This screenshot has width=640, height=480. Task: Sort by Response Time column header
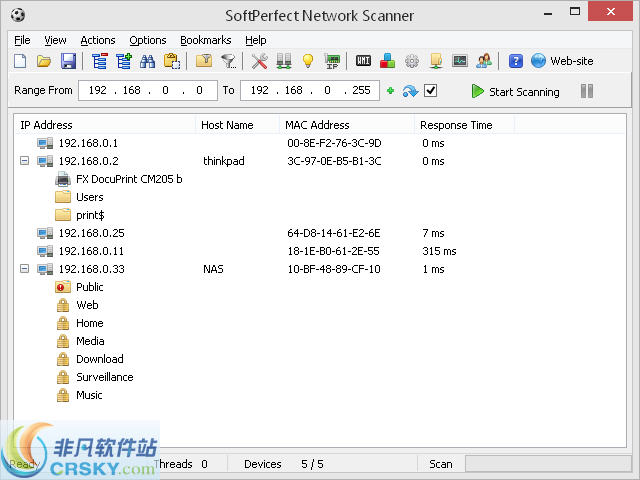click(464, 125)
